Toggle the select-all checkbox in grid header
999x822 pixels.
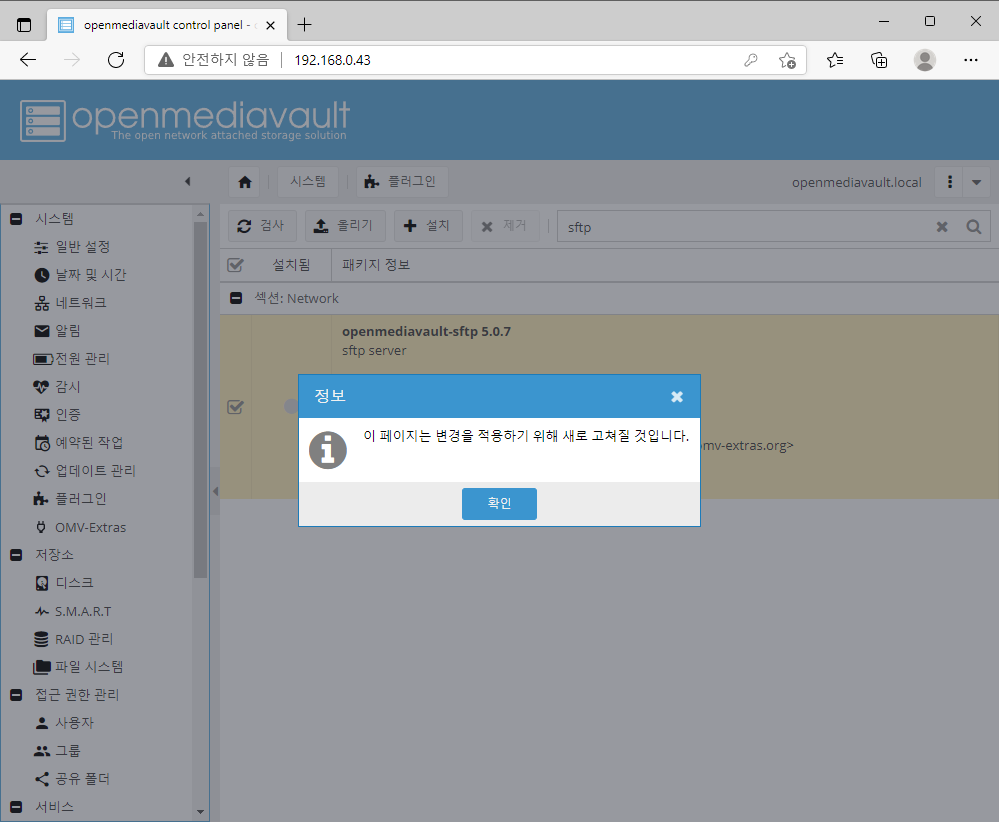(x=235, y=264)
